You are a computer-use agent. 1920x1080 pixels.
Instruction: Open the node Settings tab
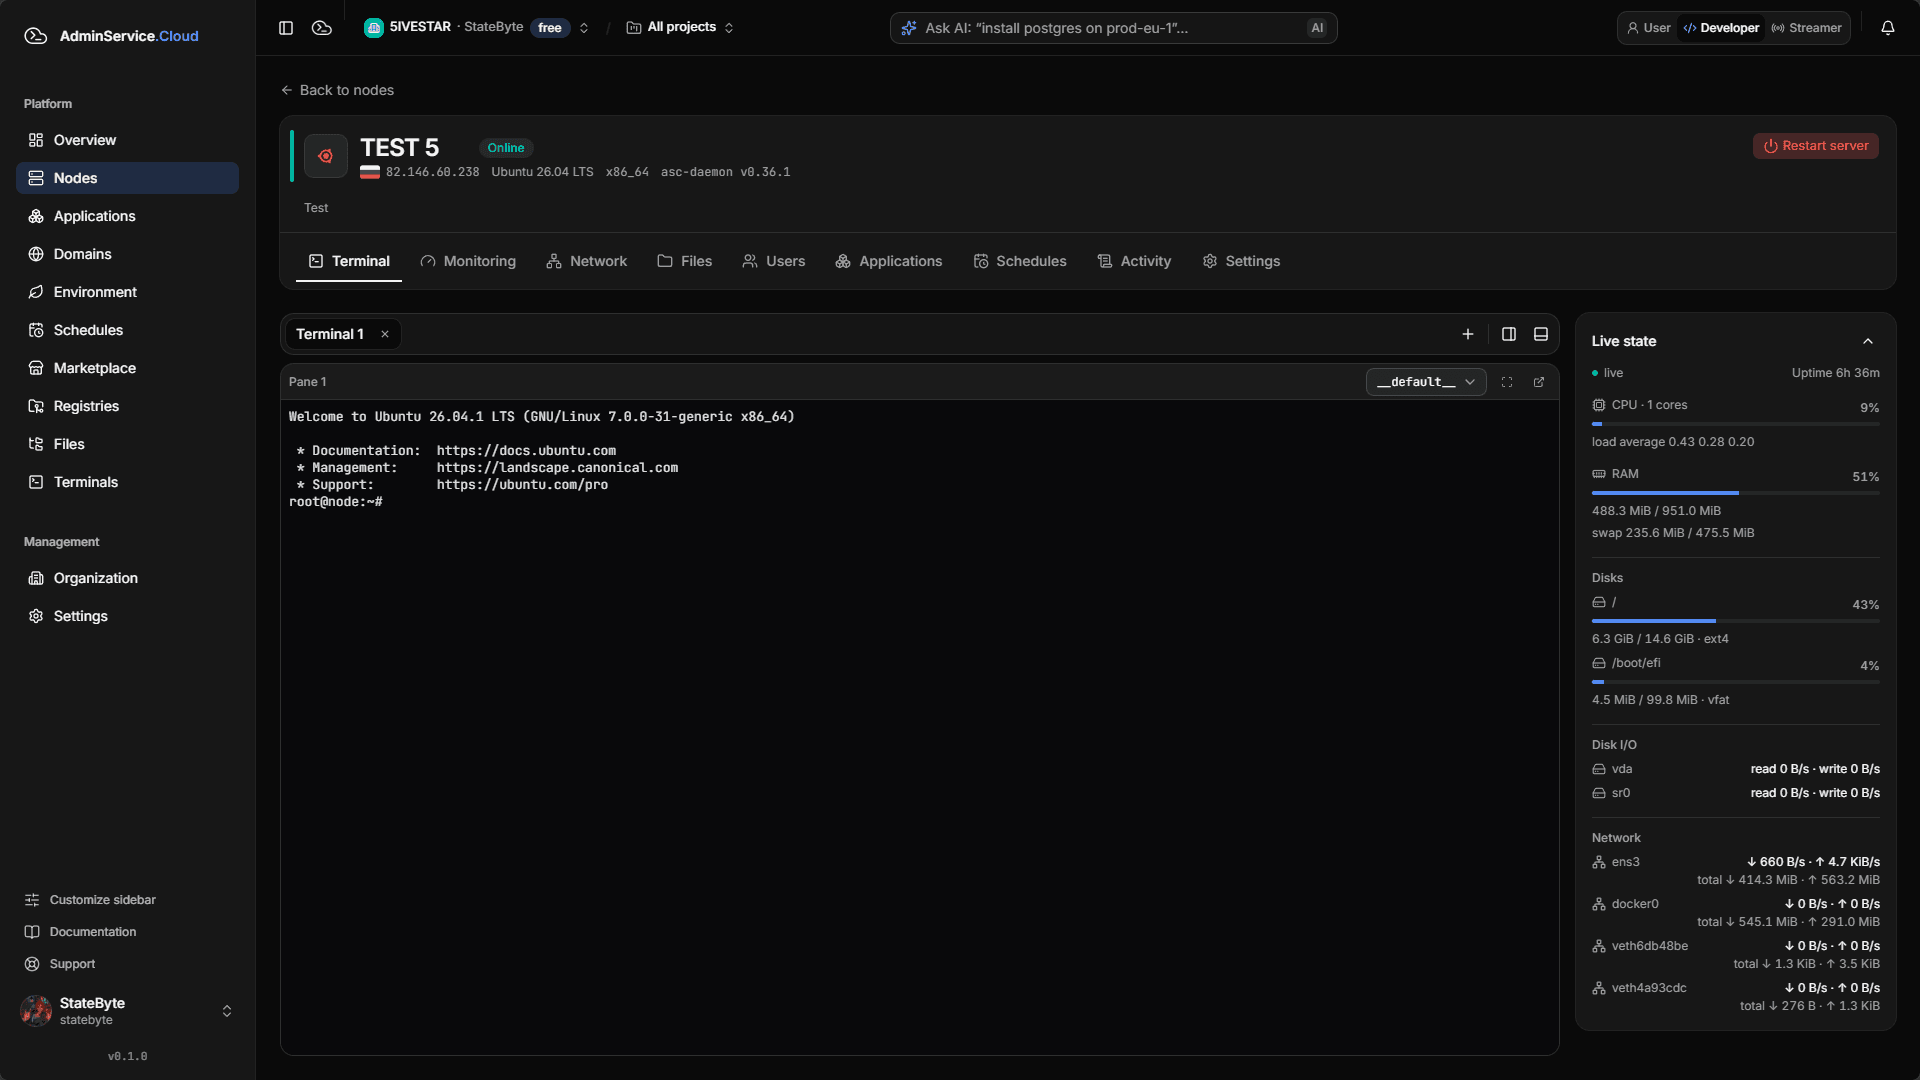(1241, 261)
